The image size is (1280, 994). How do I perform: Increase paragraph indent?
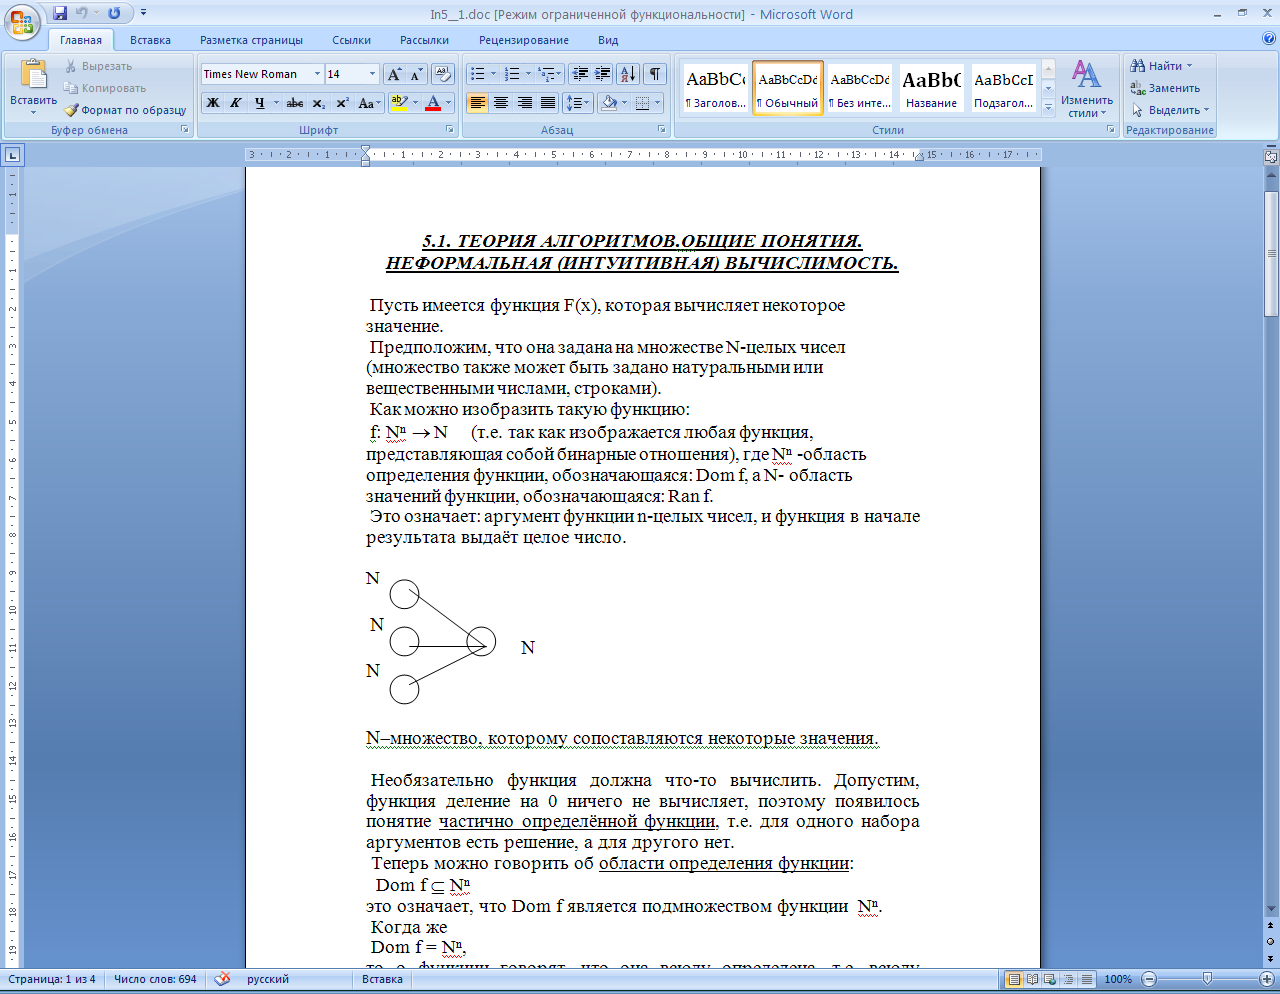tap(602, 74)
